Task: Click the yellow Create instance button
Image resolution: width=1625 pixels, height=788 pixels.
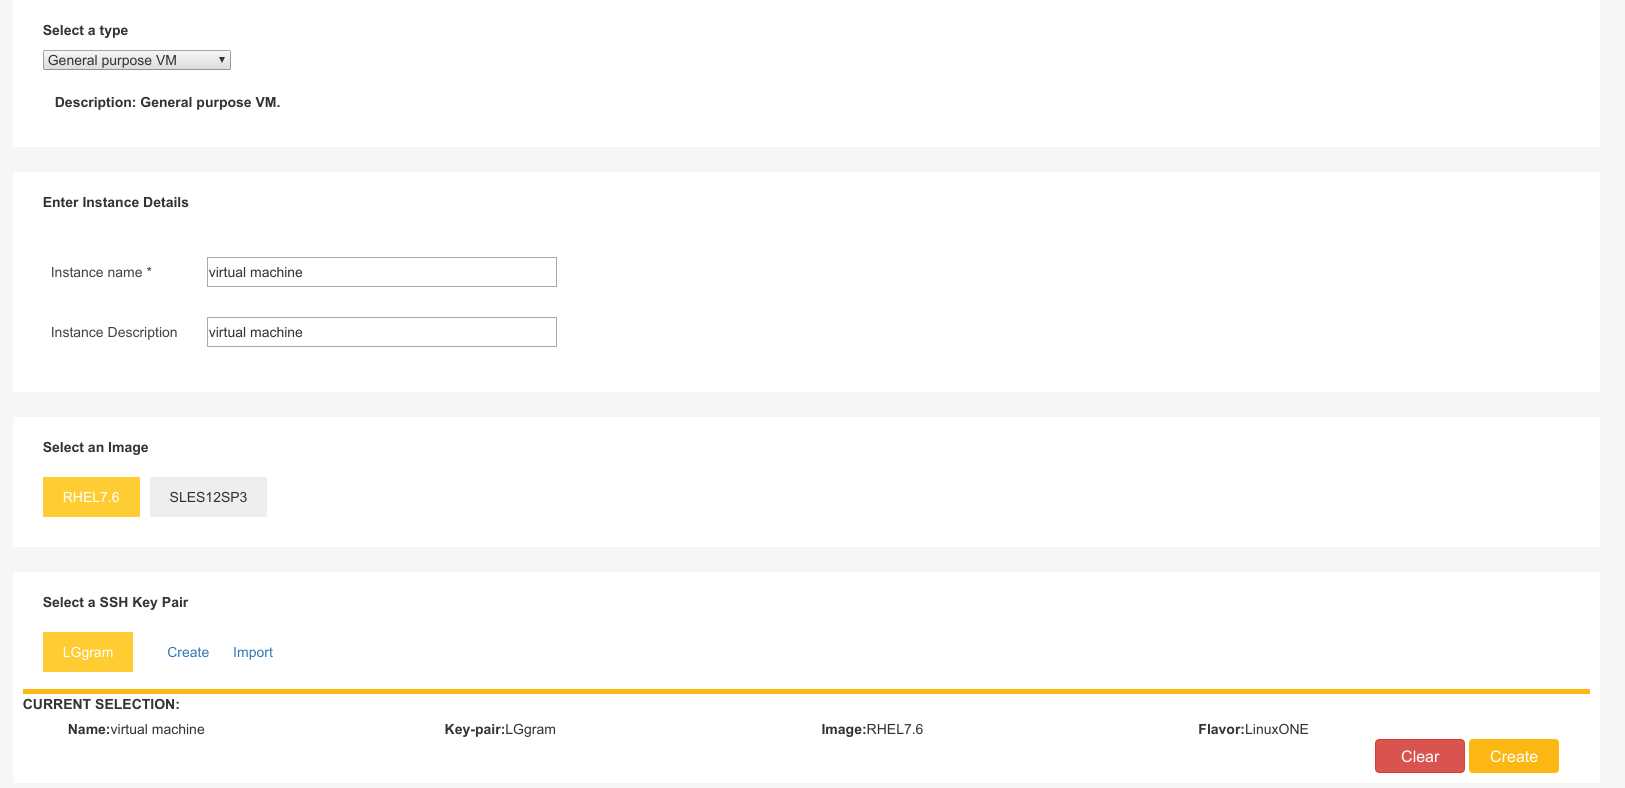Action: [1514, 756]
